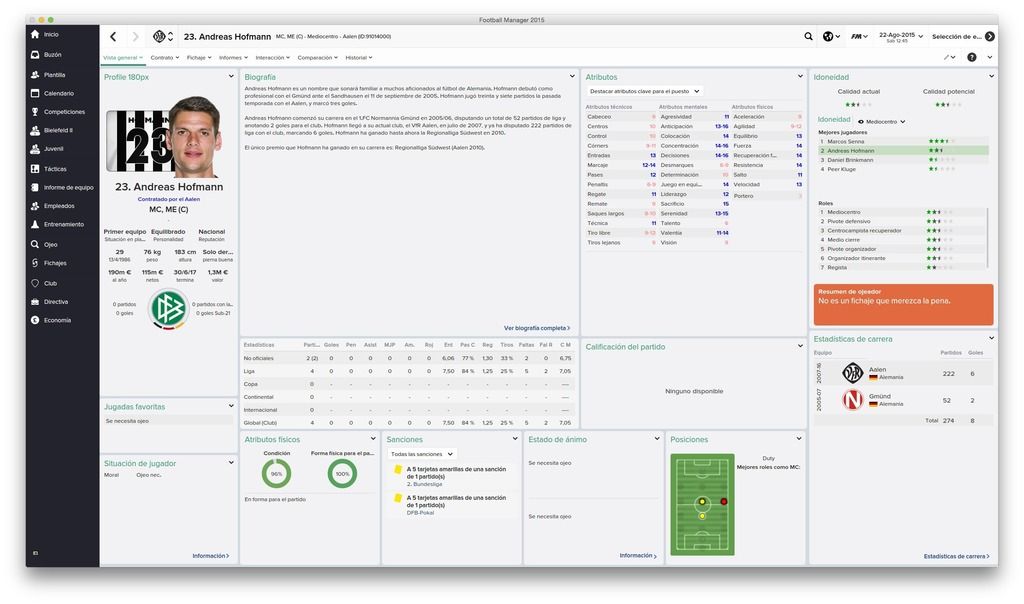
Task: Open the Tácticas tactics board icon
Action: tap(35, 168)
